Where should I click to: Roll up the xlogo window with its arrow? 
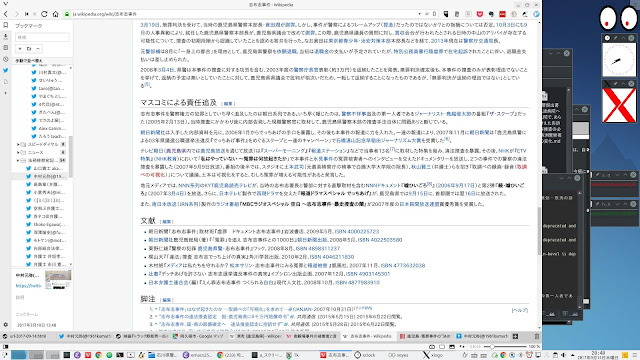coord(623,84)
